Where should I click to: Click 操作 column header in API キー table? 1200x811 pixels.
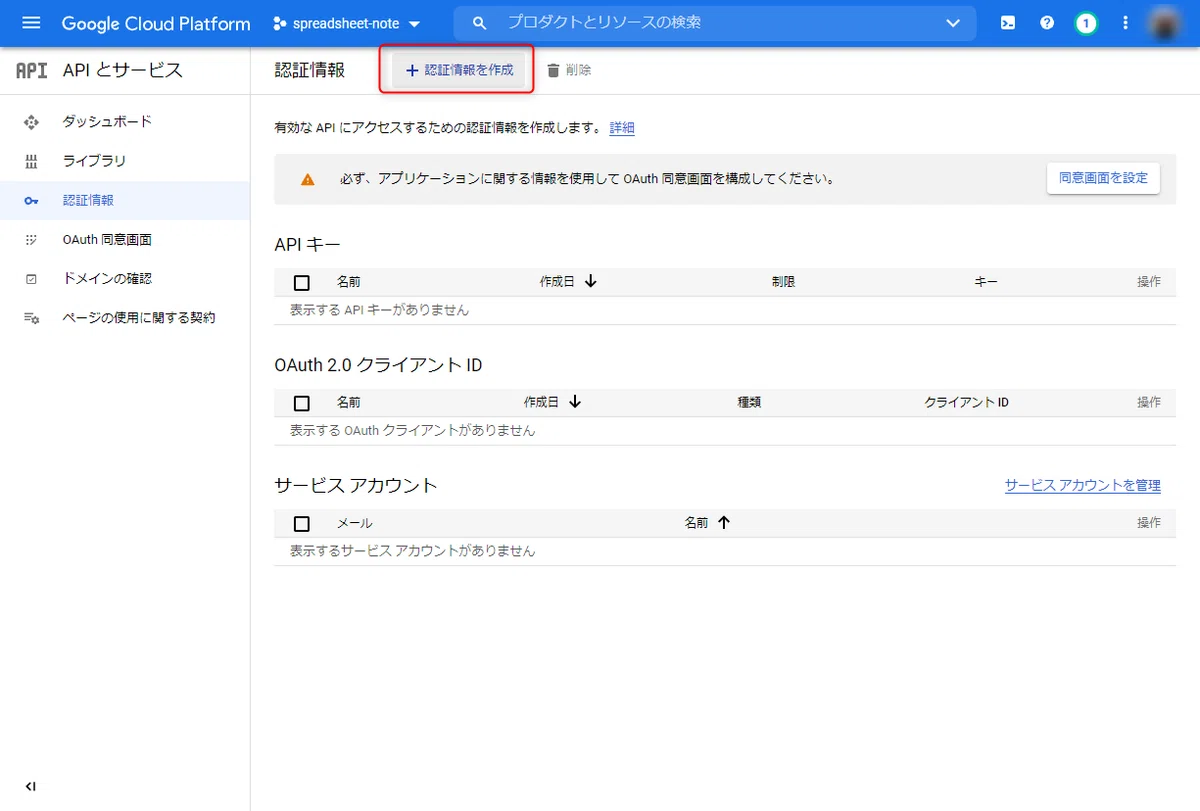pos(1149,282)
